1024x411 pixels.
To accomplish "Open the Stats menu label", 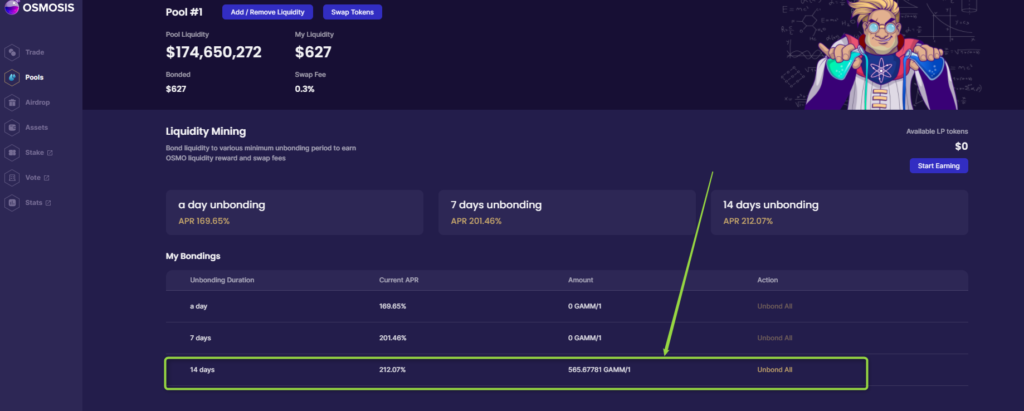I will coord(34,203).
